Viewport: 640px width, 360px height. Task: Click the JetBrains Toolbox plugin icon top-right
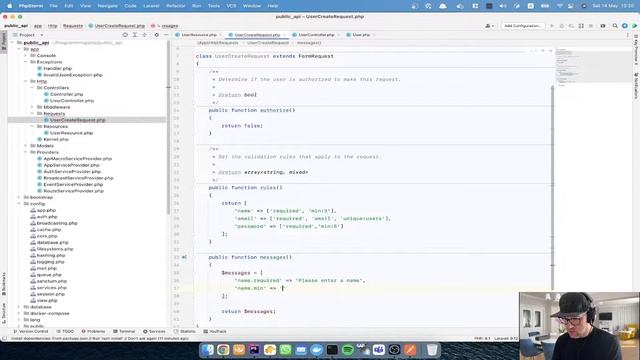[634, 26]
